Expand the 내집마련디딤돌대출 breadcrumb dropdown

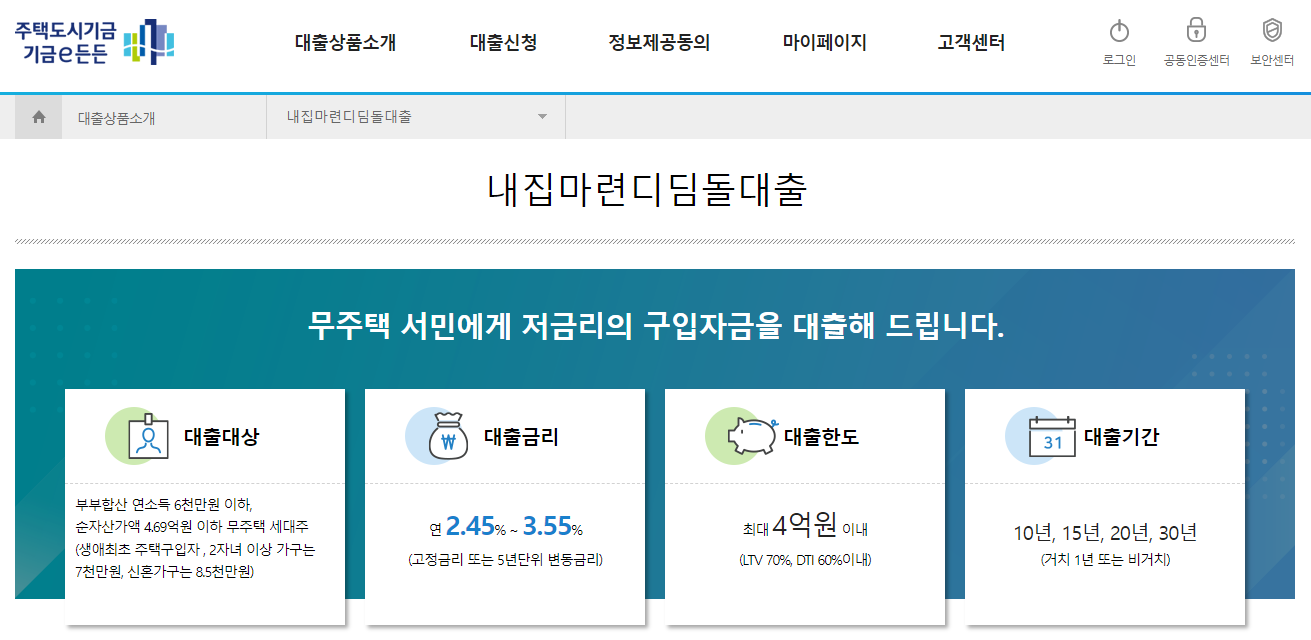pyautogui.click(x=416, y=117)
